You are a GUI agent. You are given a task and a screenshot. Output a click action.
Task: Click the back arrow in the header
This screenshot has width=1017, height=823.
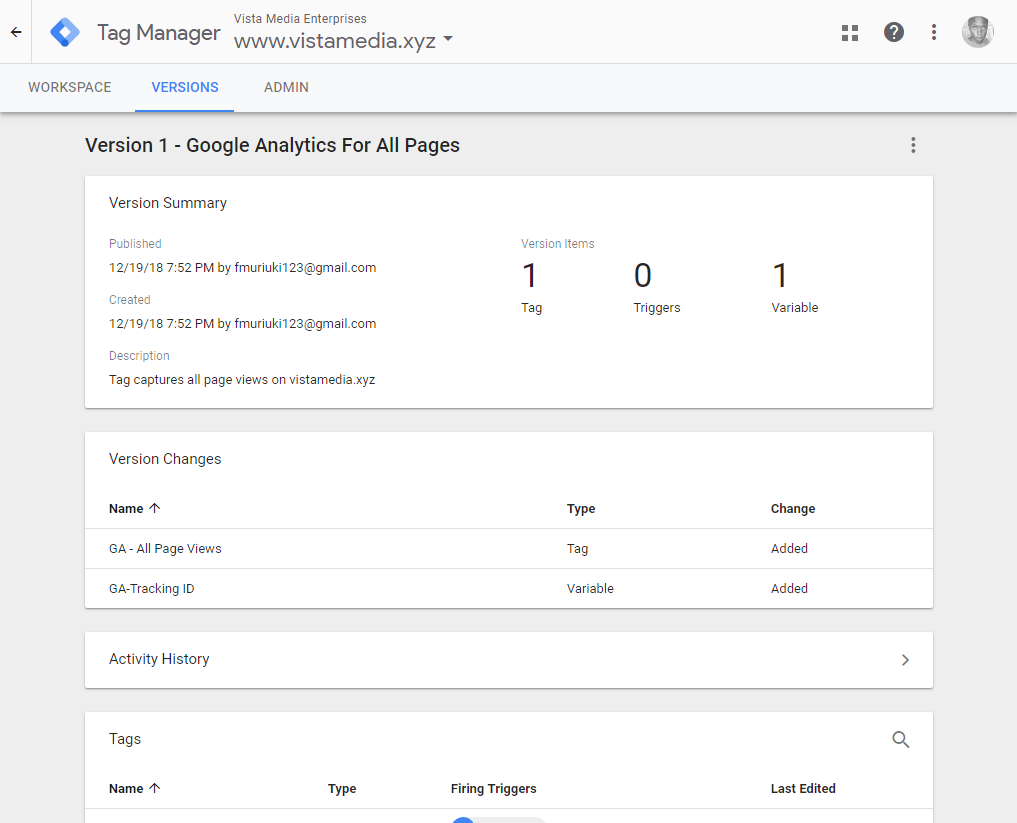pyautogui.click(x=16, y=32)
